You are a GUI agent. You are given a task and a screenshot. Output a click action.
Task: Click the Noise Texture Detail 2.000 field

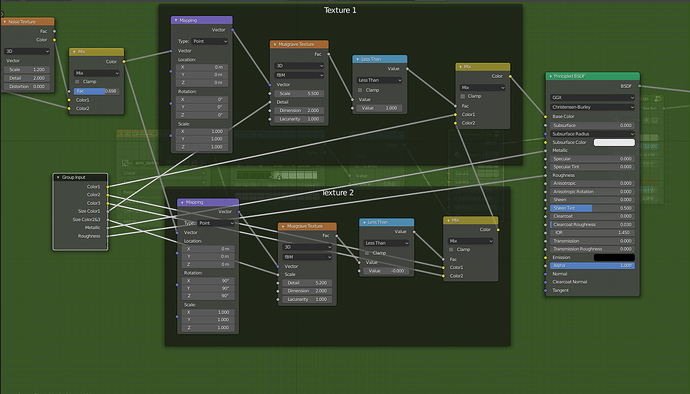pyautogui.click(x=27, y=78)
